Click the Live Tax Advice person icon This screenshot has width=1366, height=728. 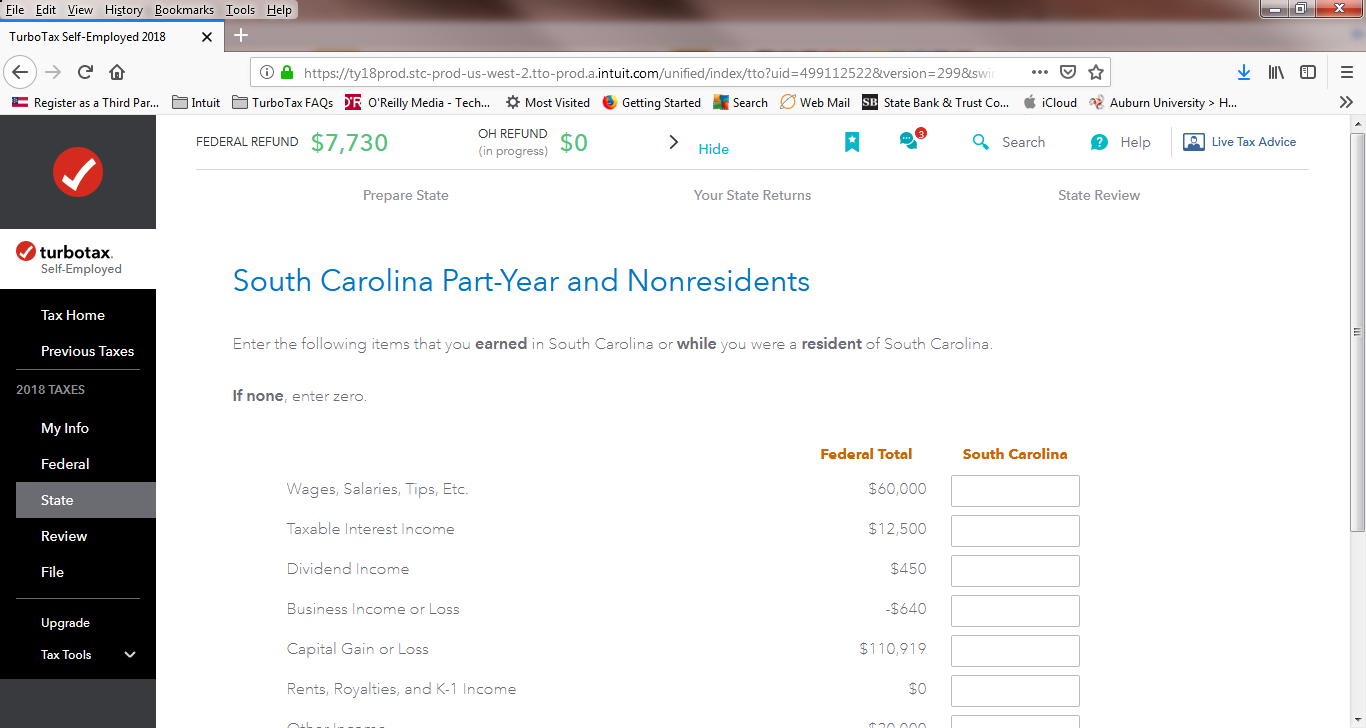click(x=1193, y=142)
